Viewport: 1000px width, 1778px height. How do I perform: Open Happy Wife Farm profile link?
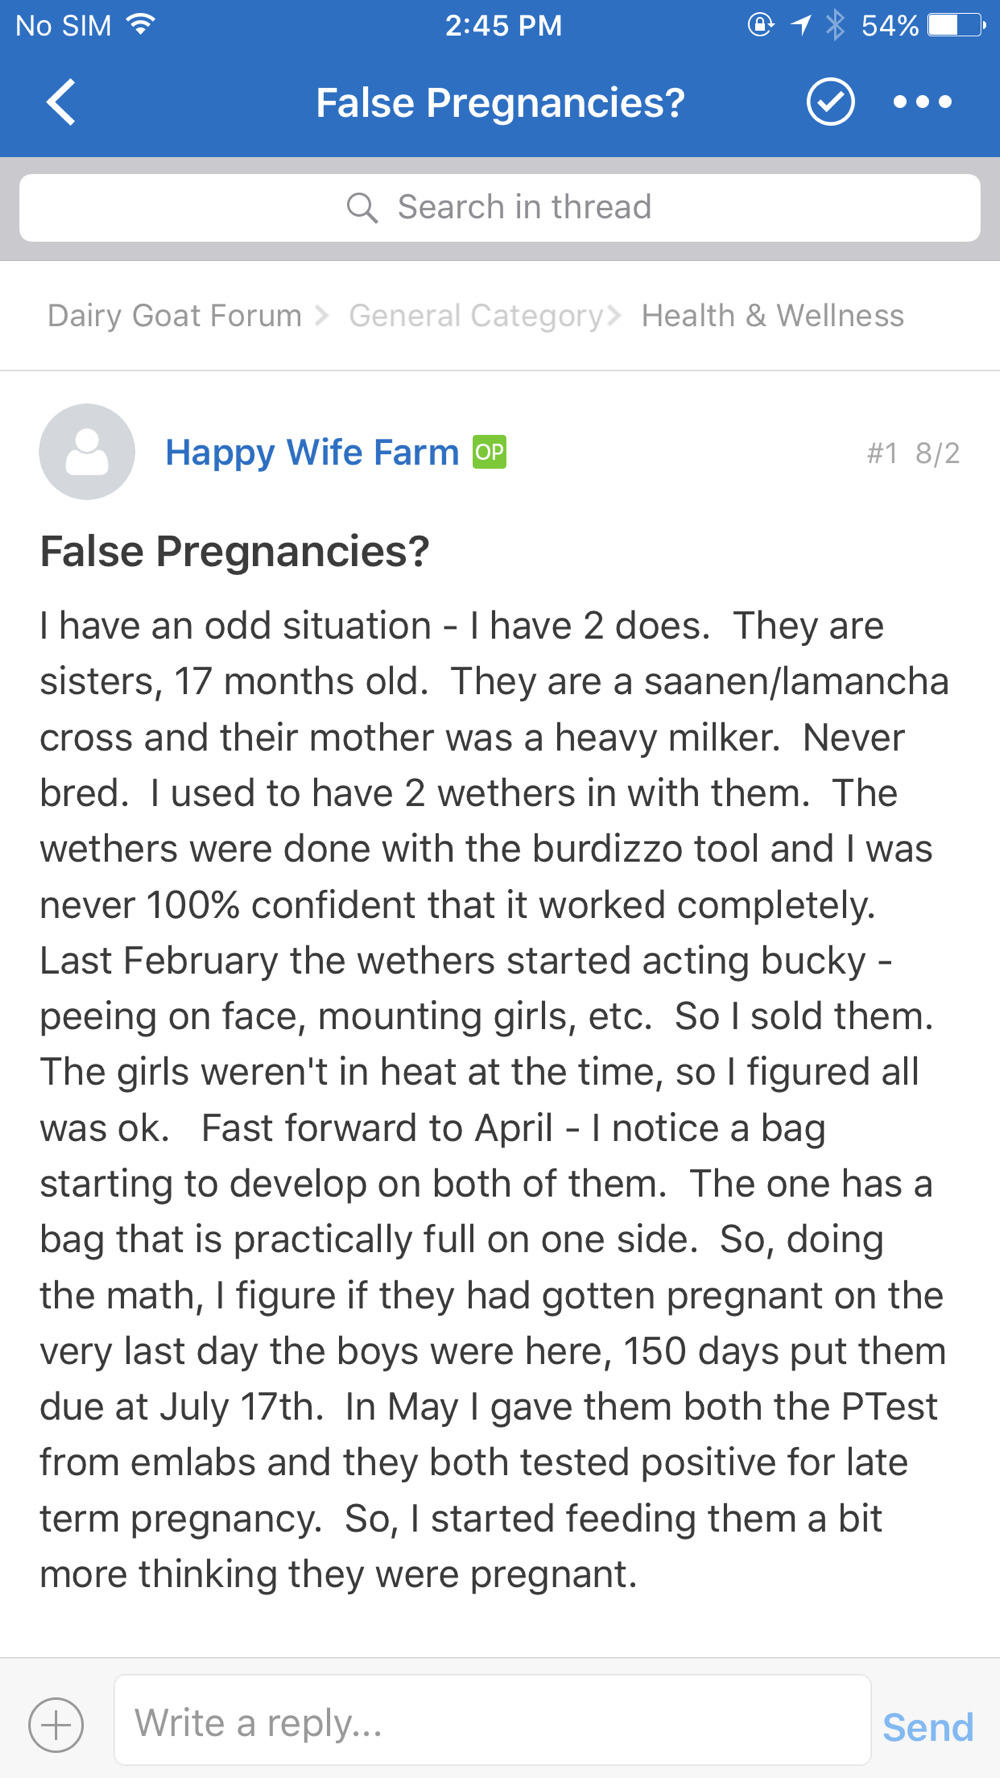[x=311, y=452]
